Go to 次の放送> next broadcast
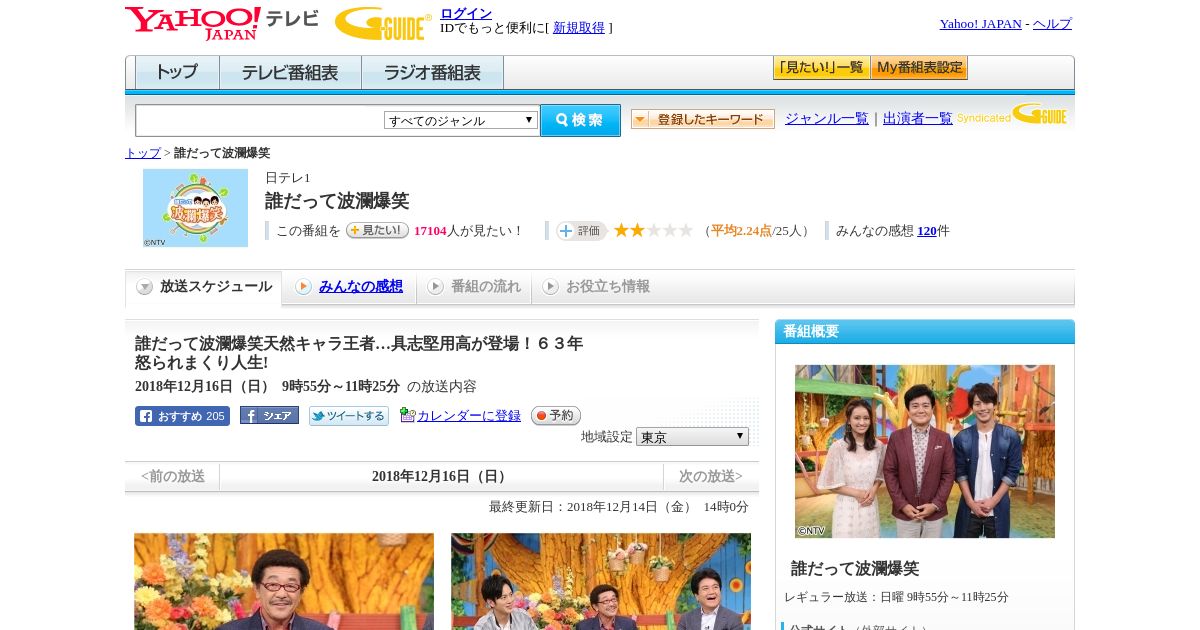1200x630 pixels. coord(711,477)
